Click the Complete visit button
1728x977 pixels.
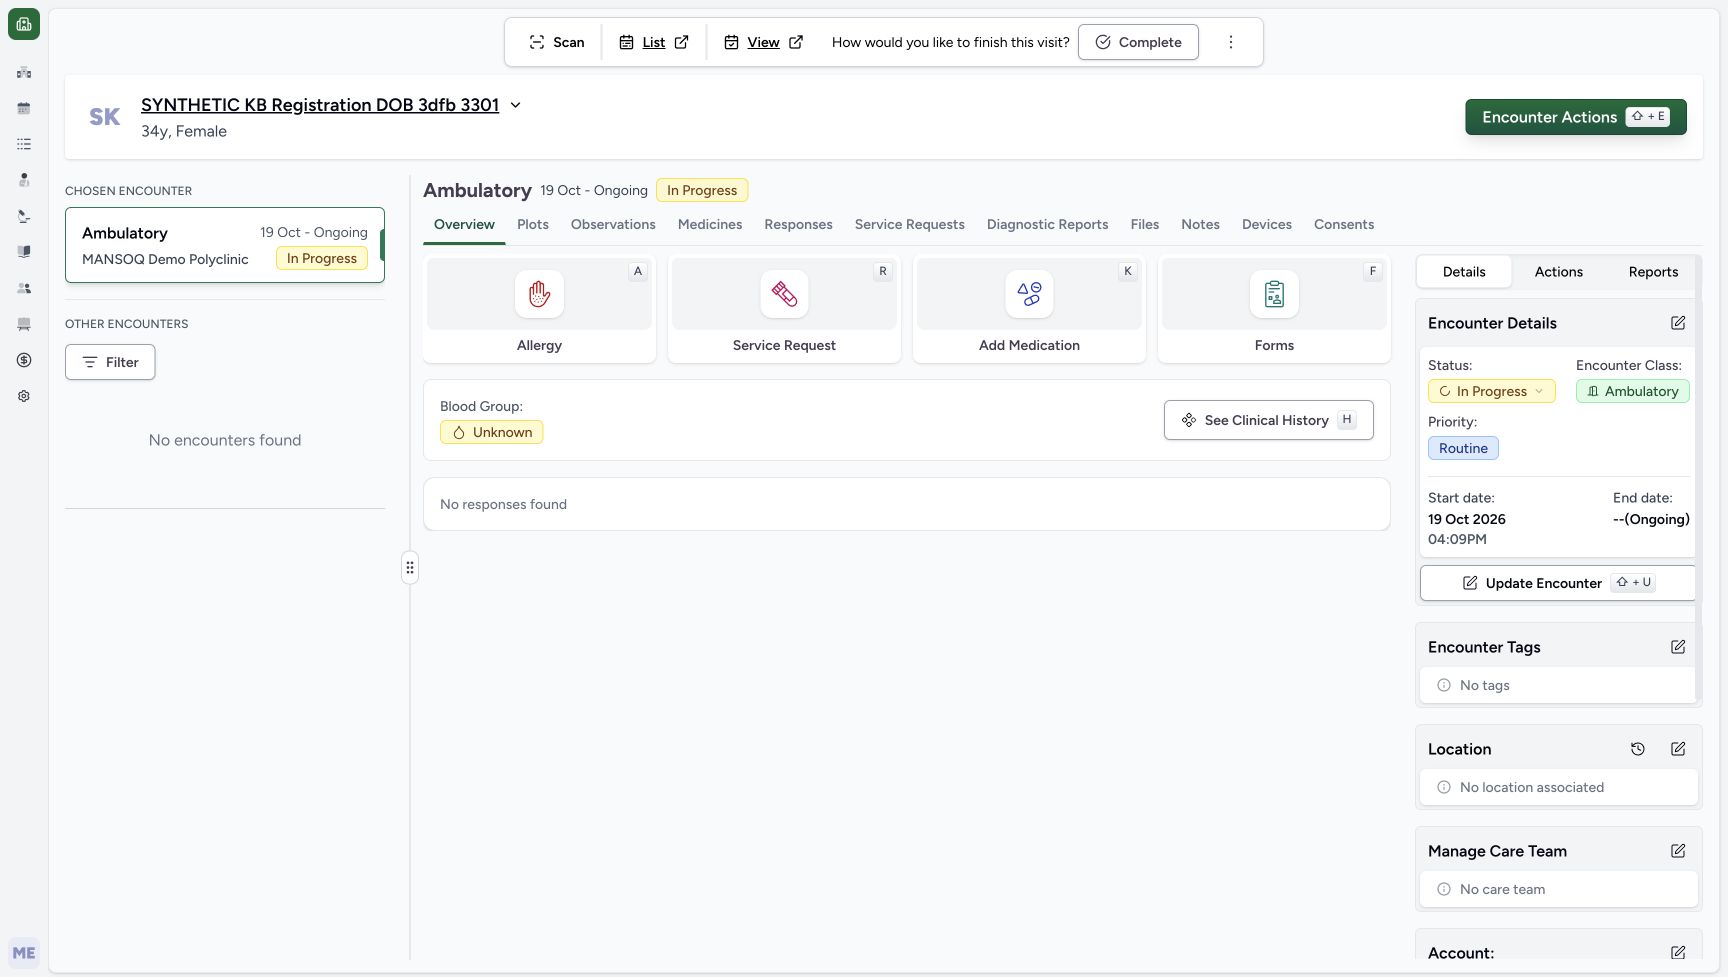click(1138, 42)
